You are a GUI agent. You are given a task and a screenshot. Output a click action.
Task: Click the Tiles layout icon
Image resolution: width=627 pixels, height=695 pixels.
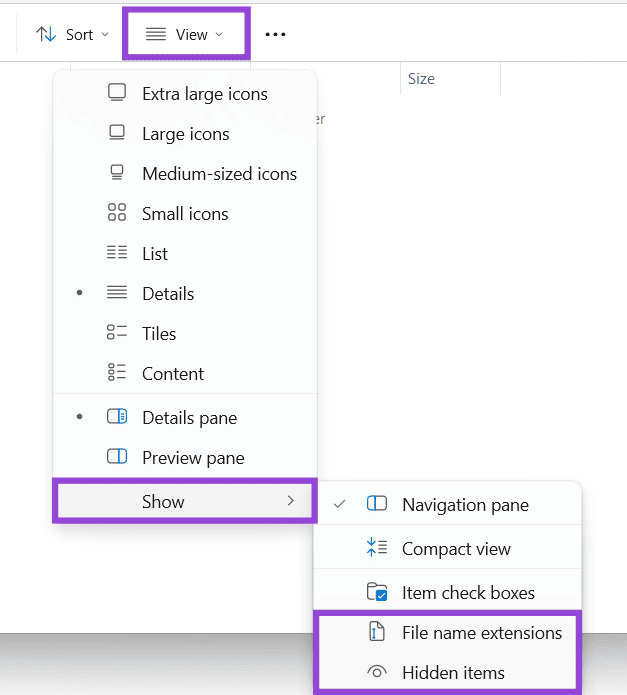(117, 333)
